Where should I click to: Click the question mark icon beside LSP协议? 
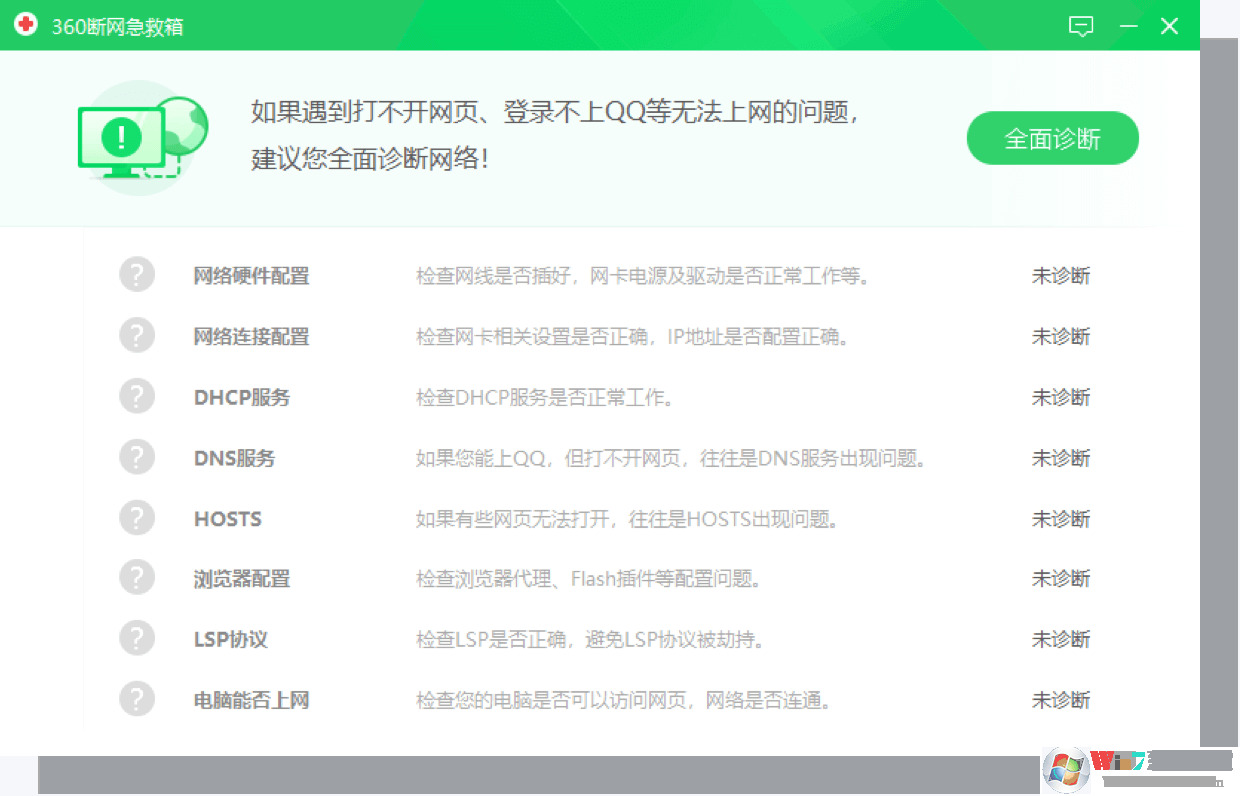click(137, 638)
